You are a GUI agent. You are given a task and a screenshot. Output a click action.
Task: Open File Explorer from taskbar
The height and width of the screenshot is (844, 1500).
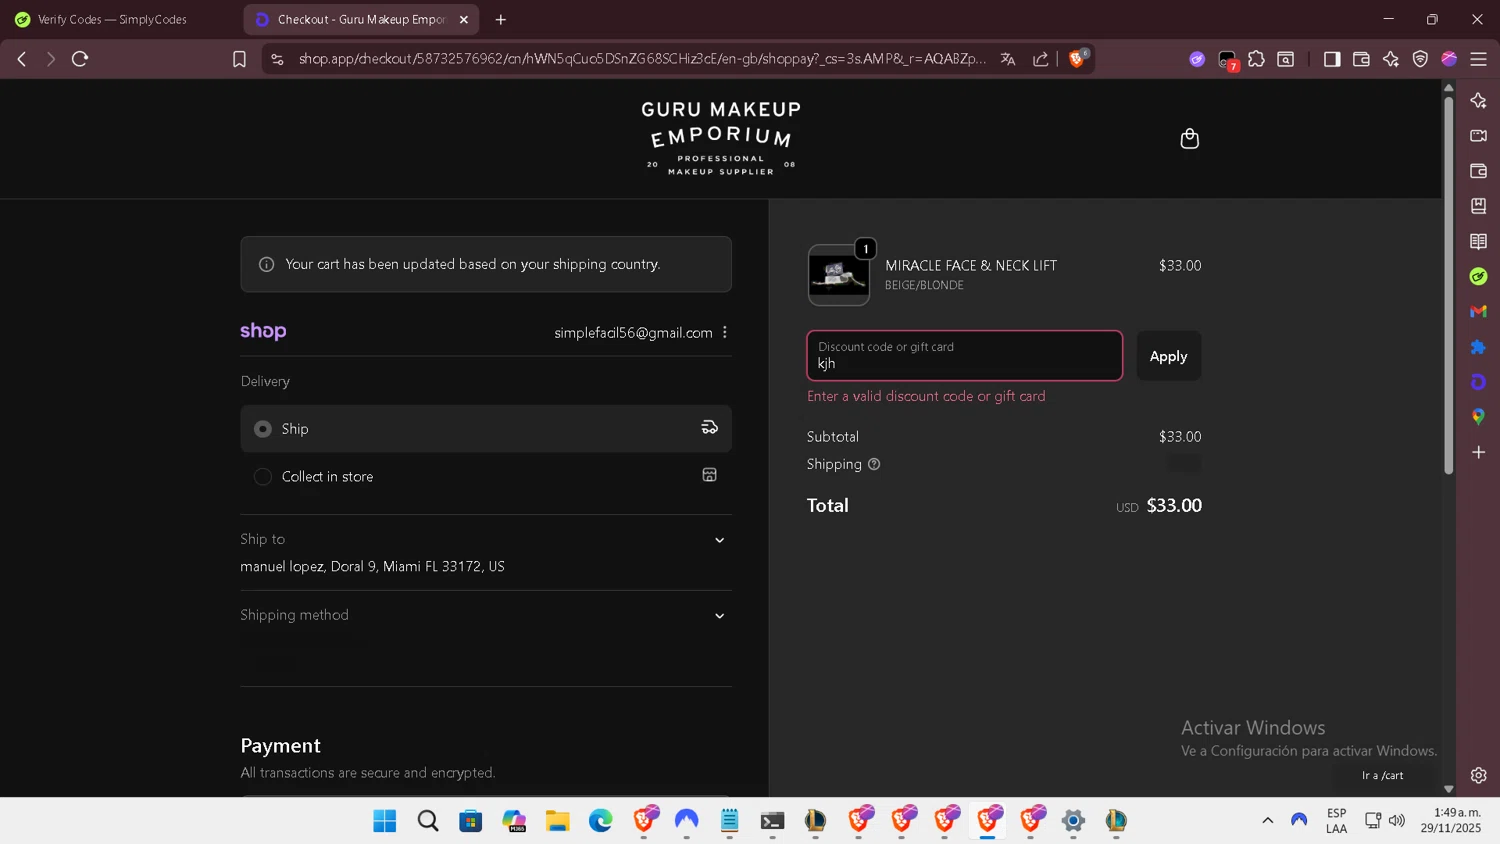click(557, 821)
